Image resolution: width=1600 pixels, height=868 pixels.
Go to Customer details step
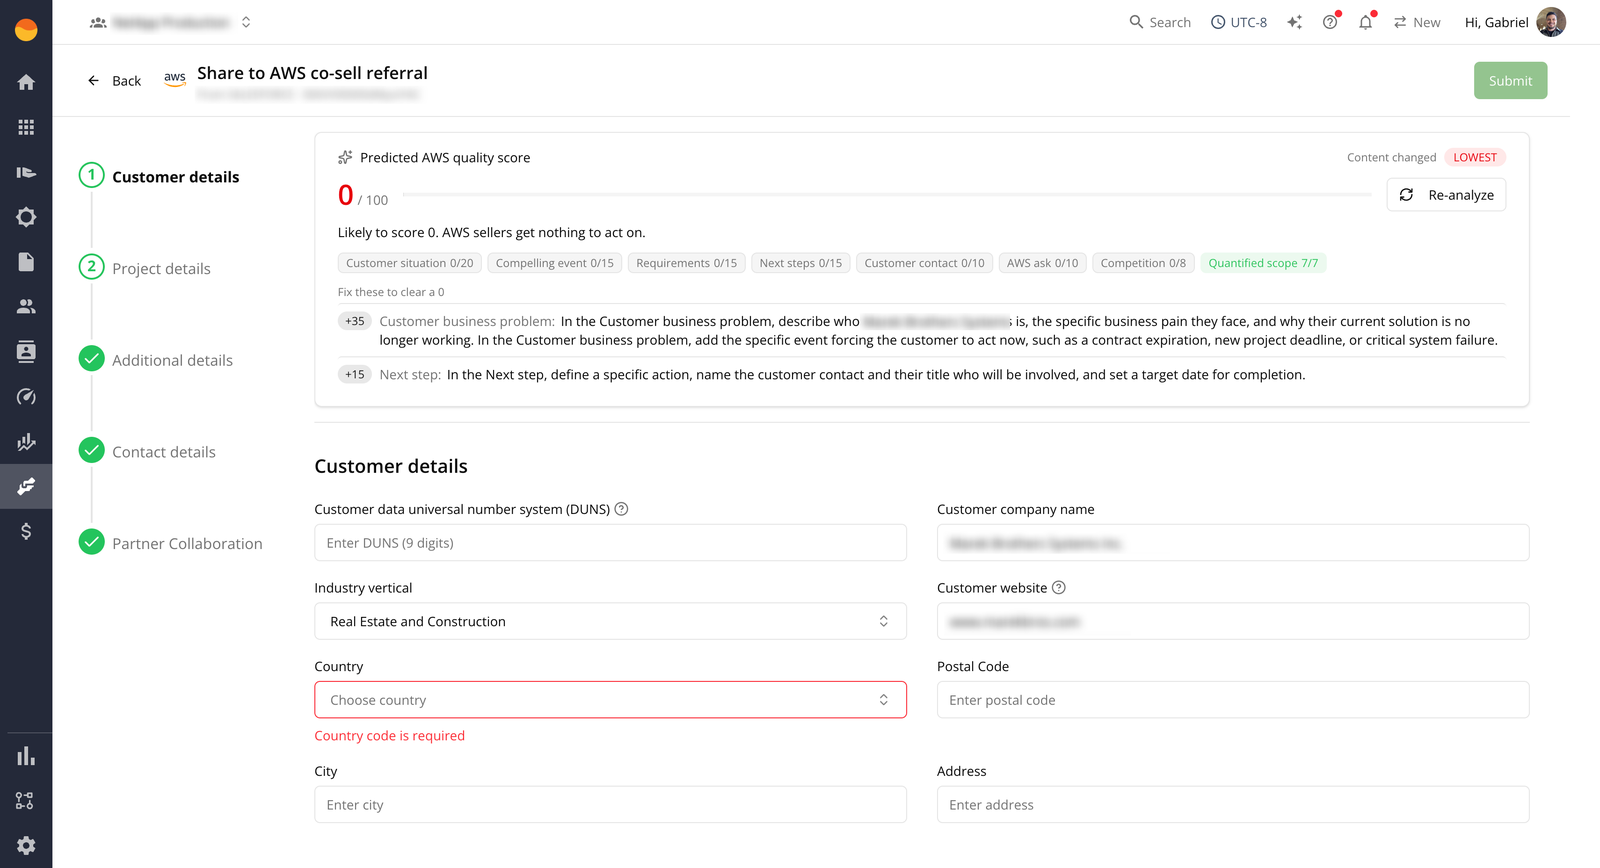pos(160,177)
